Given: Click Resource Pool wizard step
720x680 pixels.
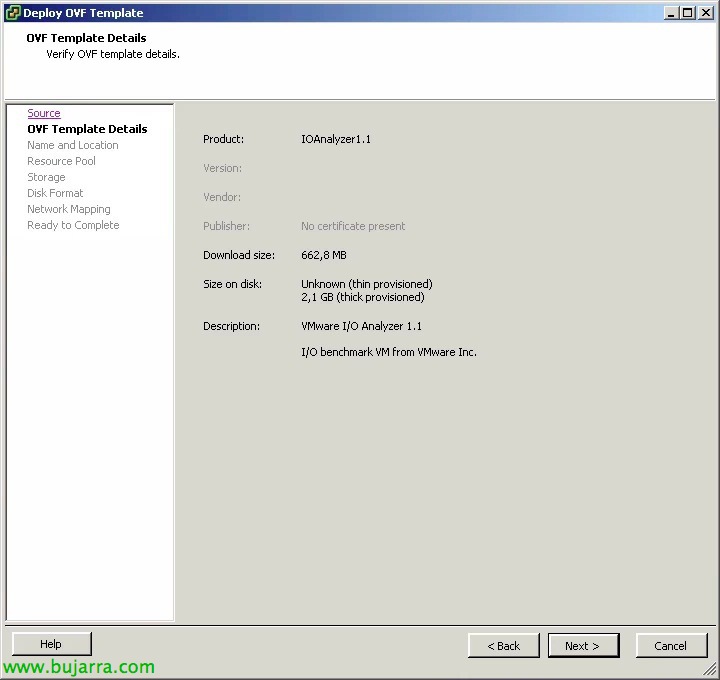Looking at the screenshot, I should click(x=61, y=161).
